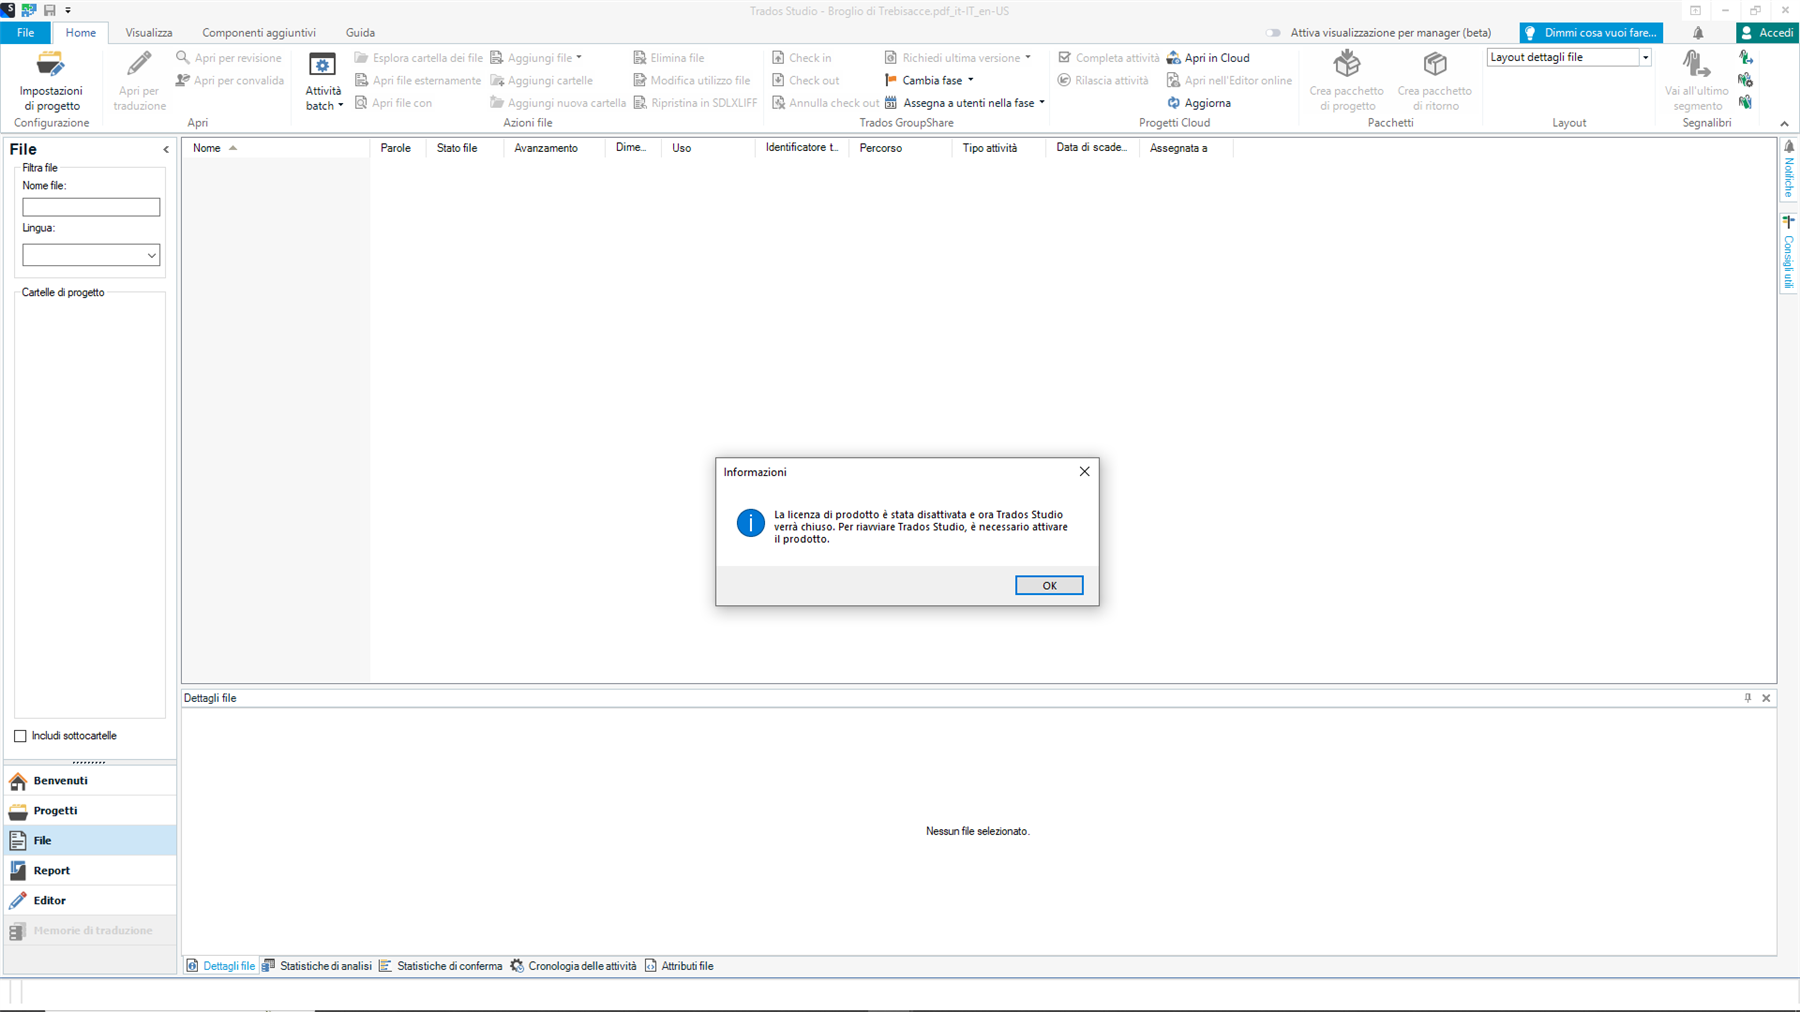Click Dimmi cosa vuoi fare search
Image resolution: width=1800 pixels, height=1012 pixels.
point(1591,33)
